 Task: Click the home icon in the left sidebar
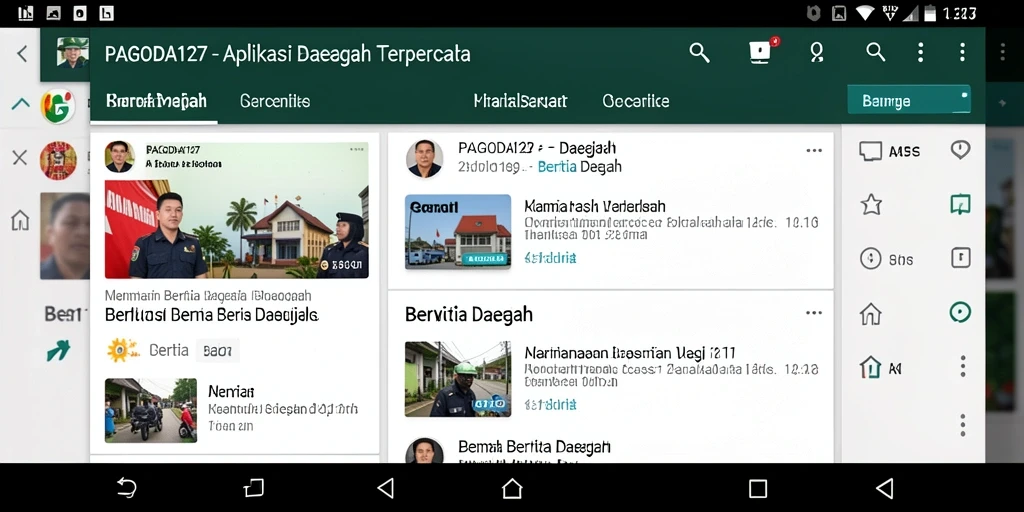pos(20,220)
